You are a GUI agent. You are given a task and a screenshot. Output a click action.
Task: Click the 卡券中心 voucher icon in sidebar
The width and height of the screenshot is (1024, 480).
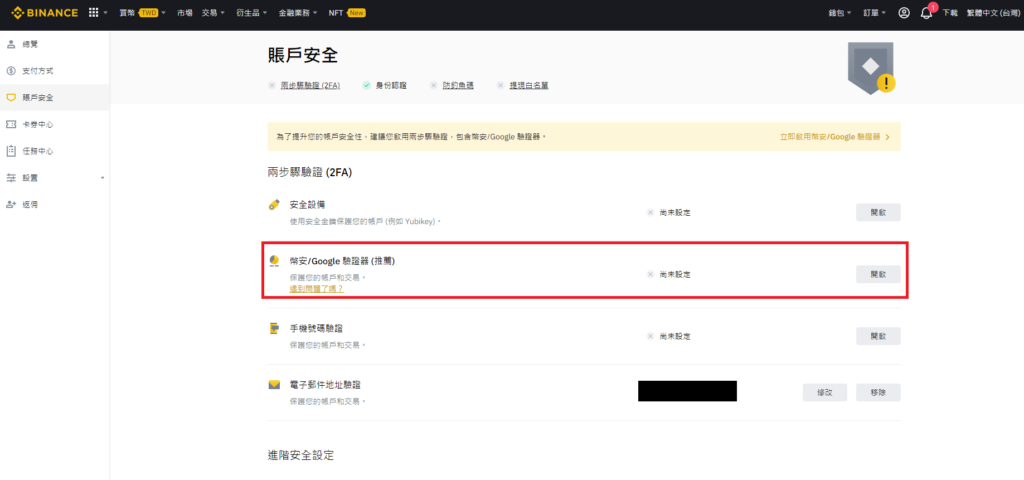[11, 124]
